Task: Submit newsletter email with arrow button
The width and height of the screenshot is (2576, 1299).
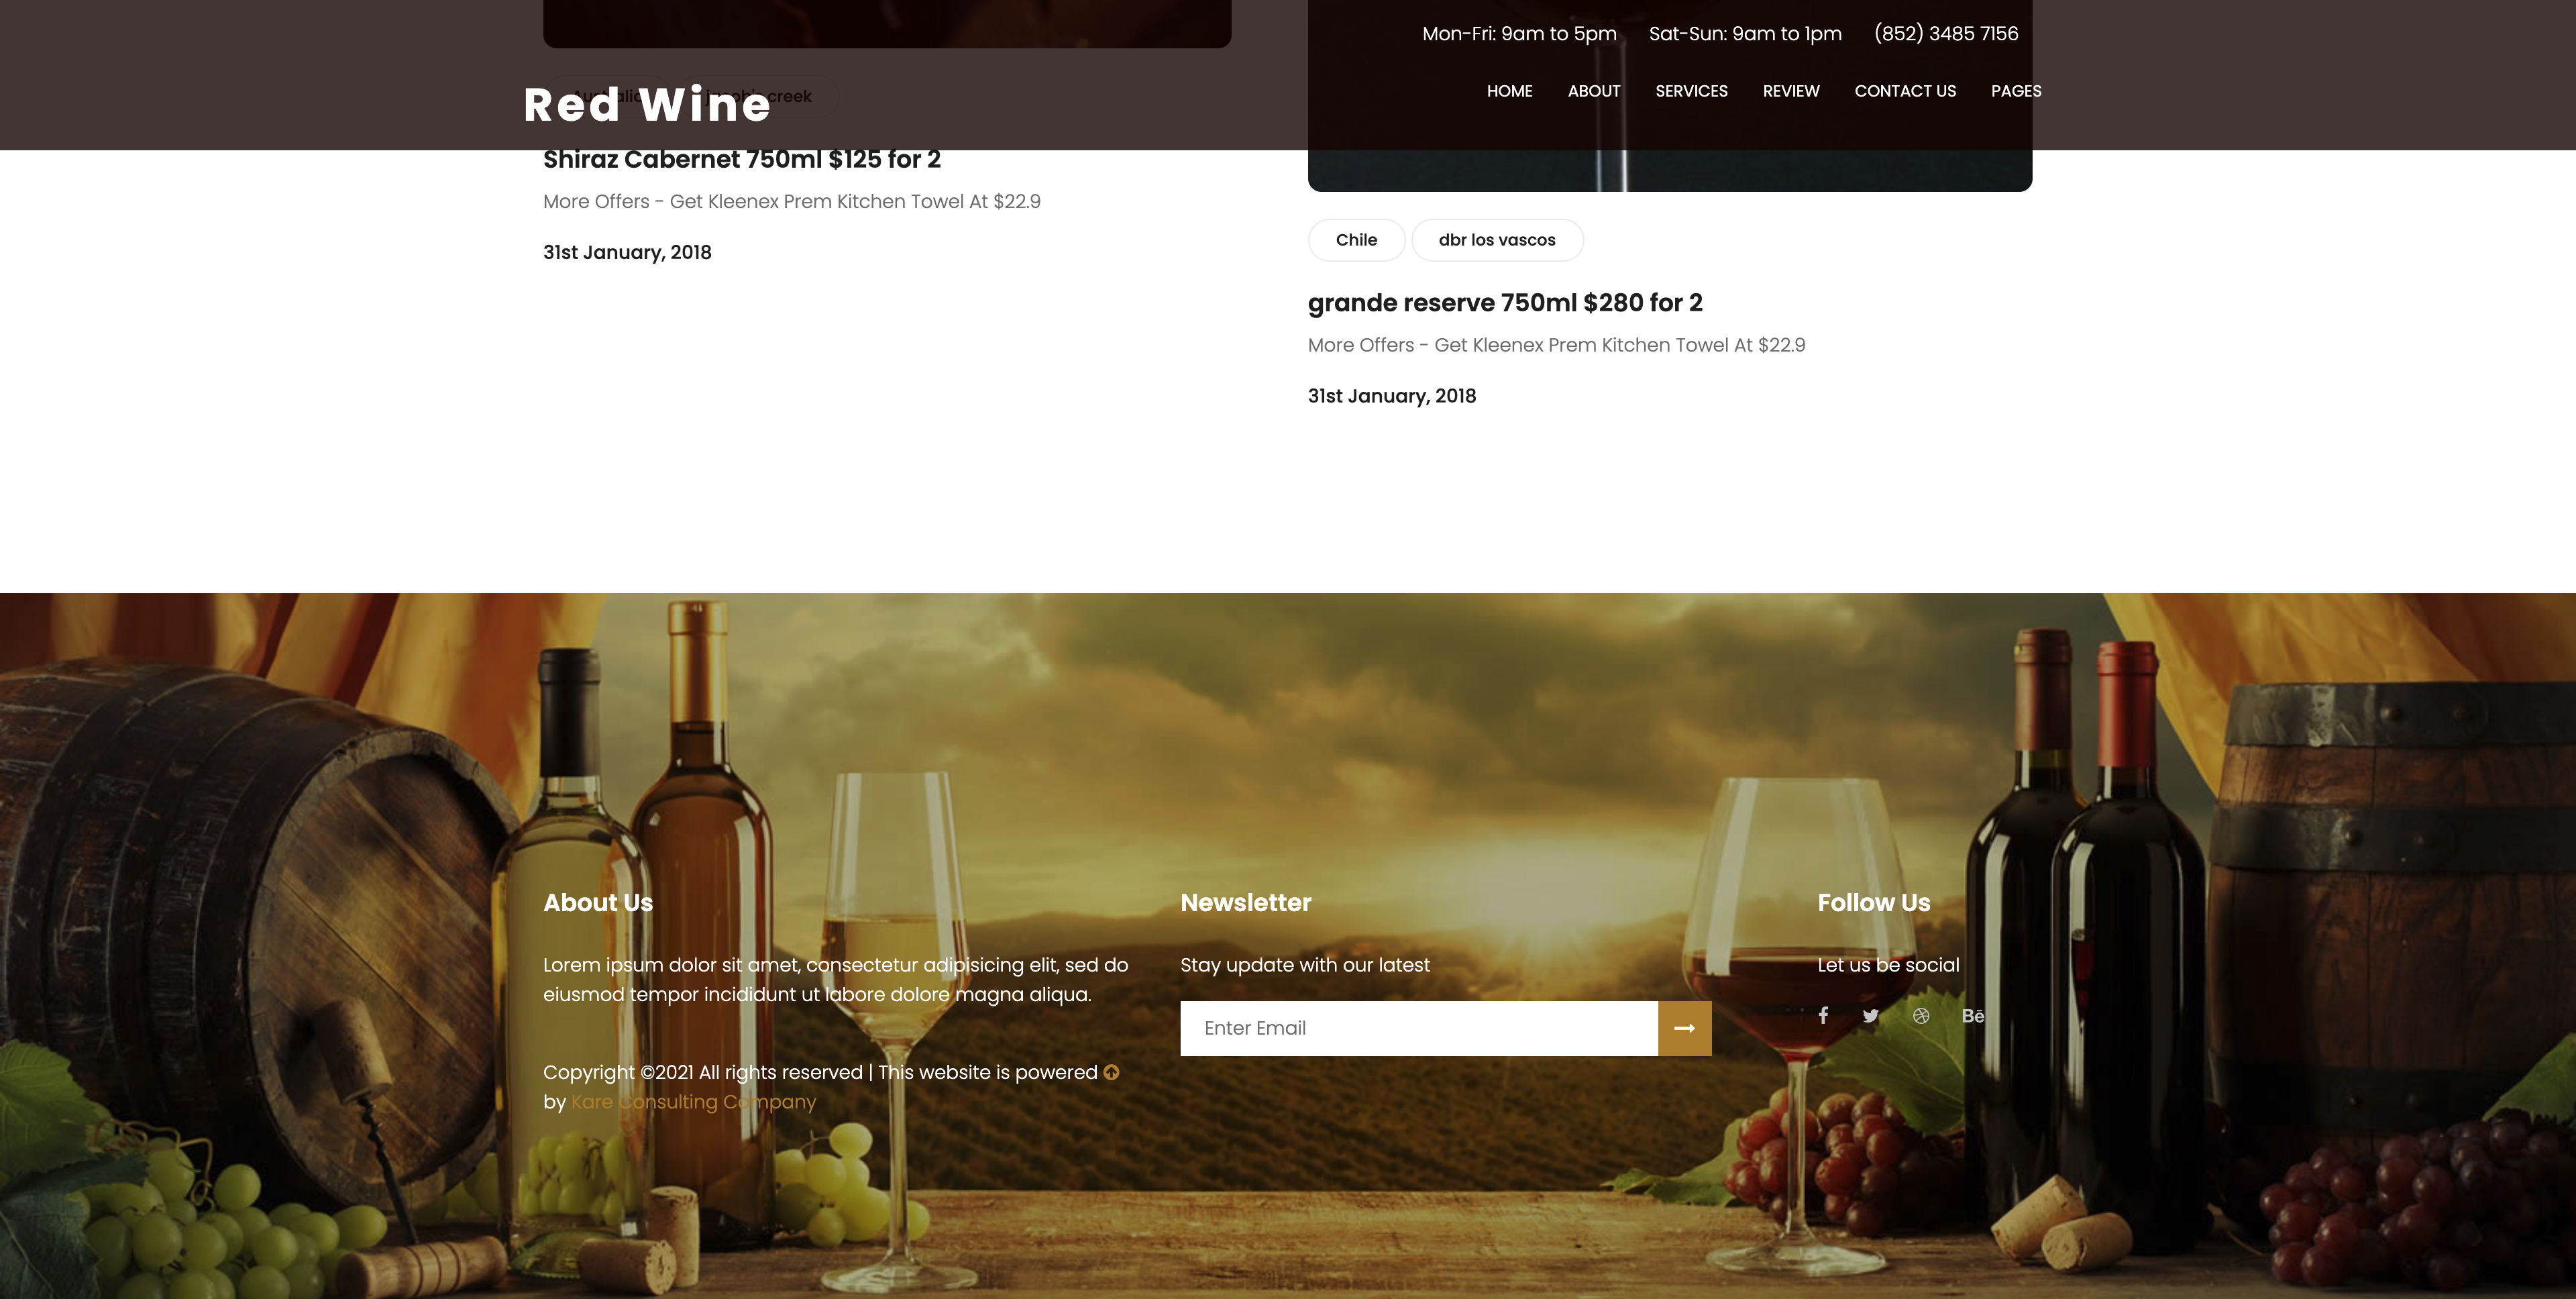Action: pos(1685,1028)
